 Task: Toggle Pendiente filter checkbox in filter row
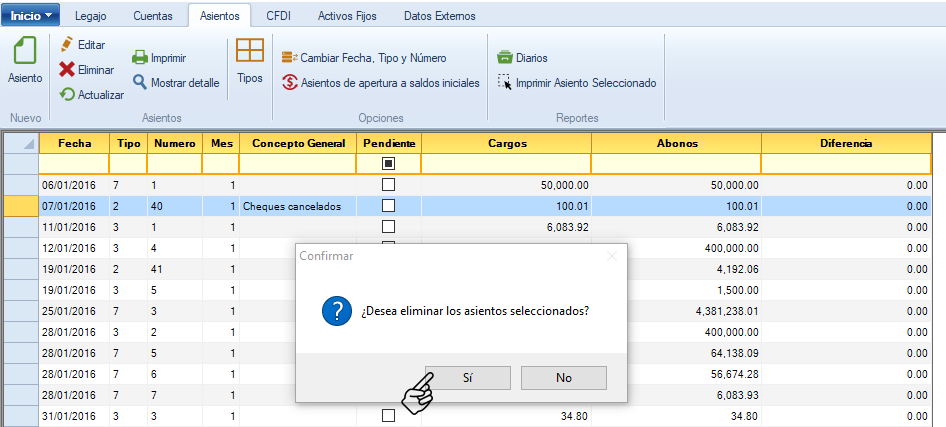389,163
